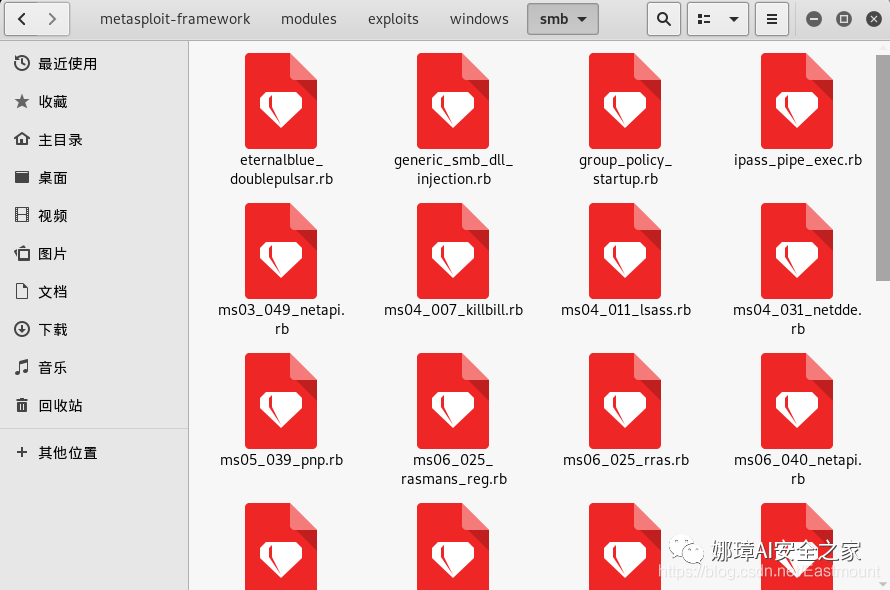This screenshot has width=890, height=590.
Task: Open 文档 documents folder in sidebar
Action: tap(94, 292)
